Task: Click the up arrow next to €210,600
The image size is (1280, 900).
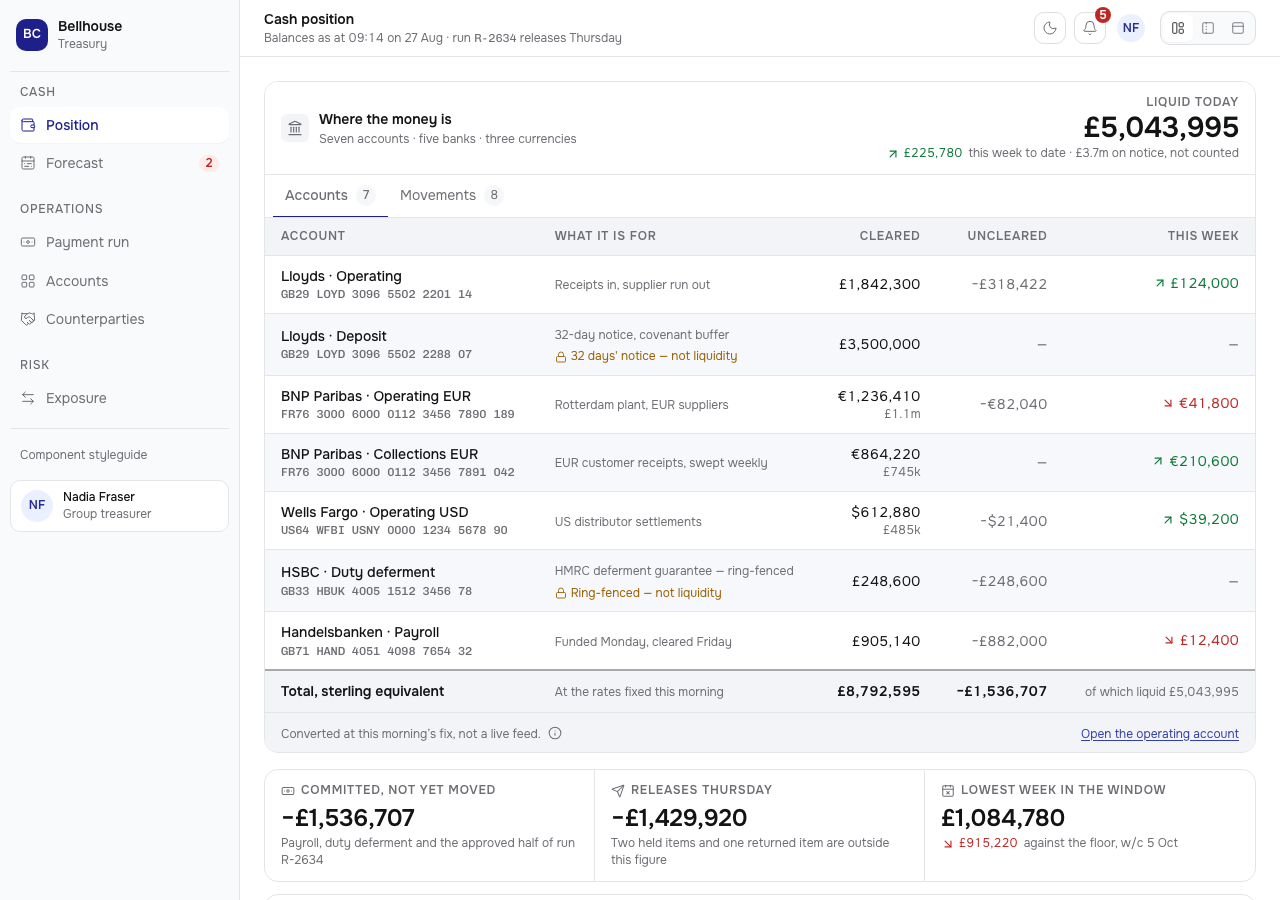Action: click(x=1159, y=461)
